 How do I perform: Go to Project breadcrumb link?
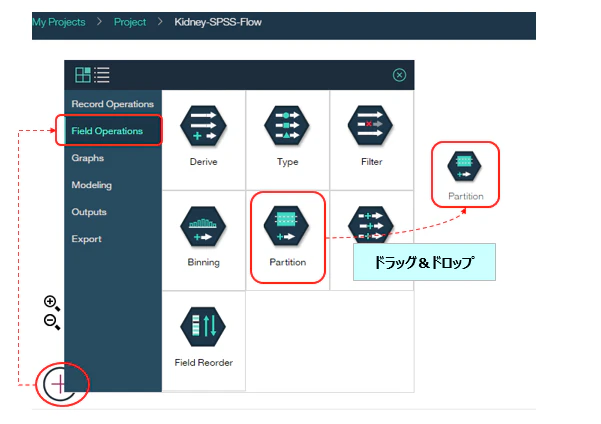130,22
